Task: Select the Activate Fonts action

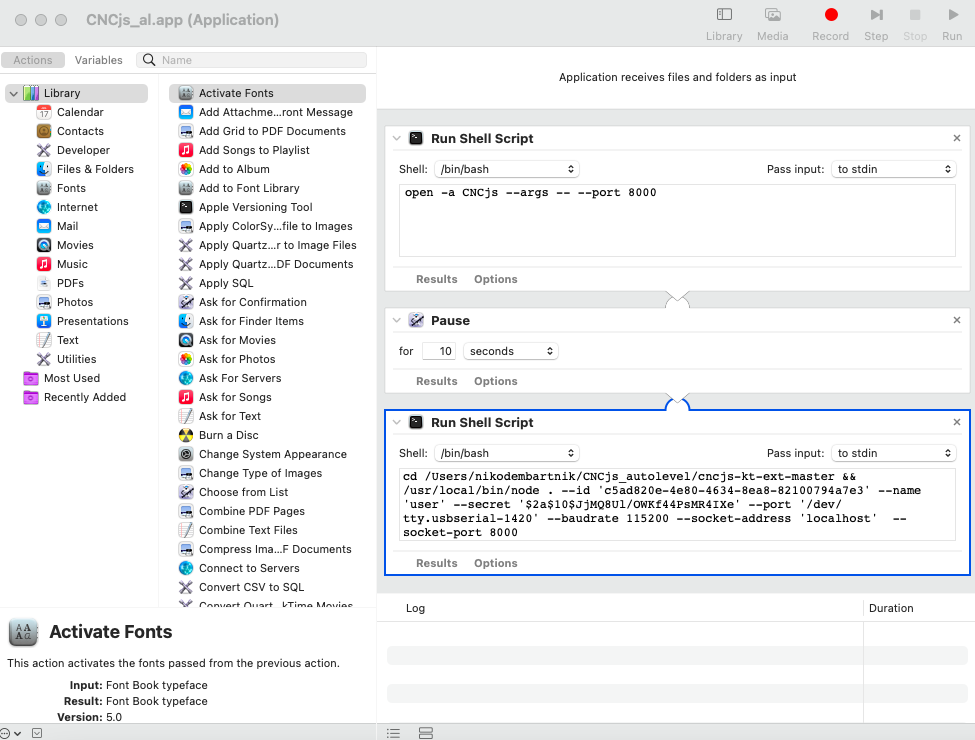Action: 267,93
